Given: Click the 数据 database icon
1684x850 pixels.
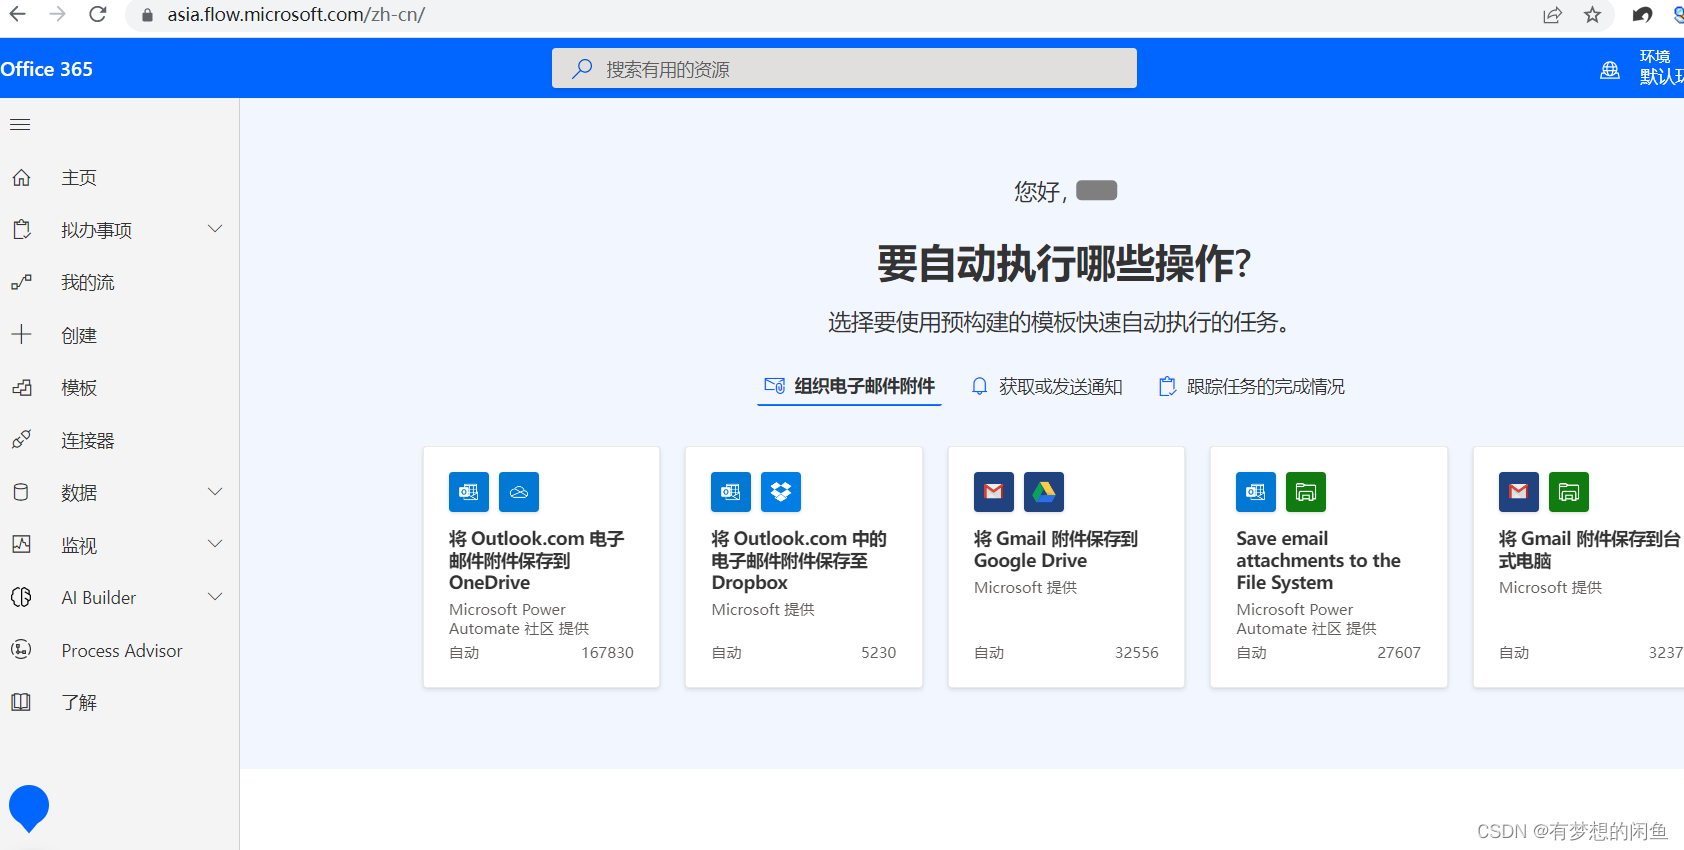Looking at the screenshot, I should (x=21, y=493).
